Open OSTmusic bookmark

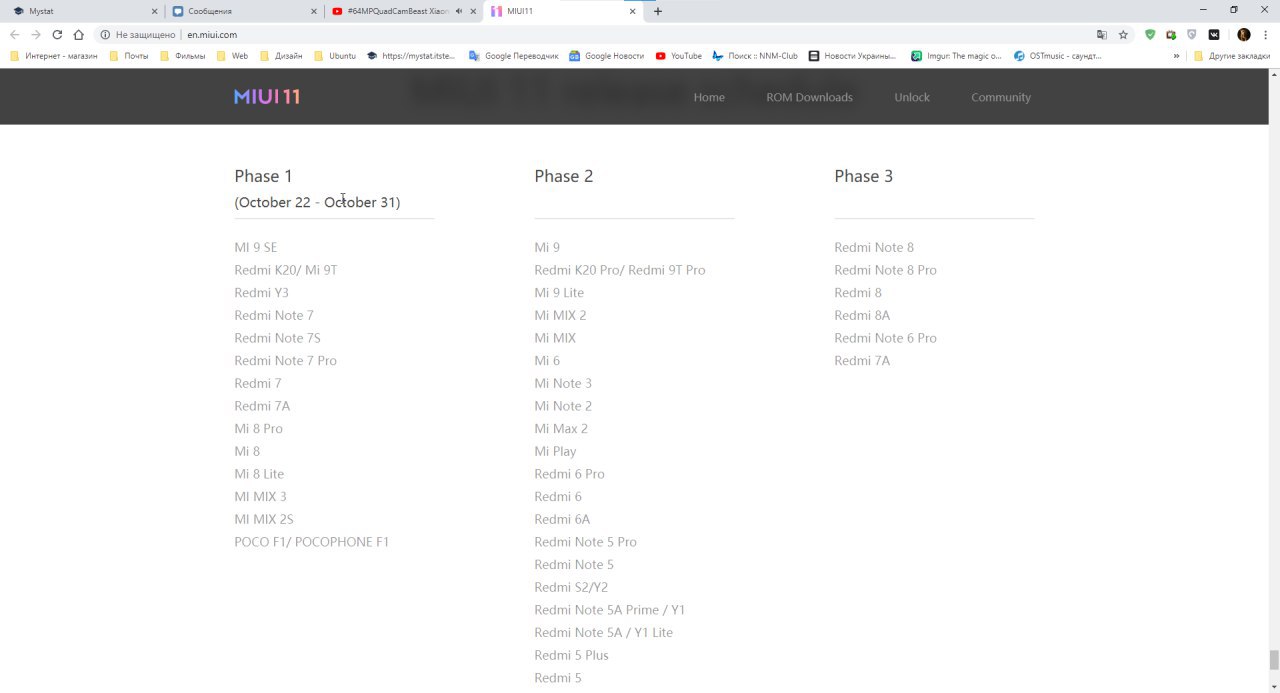(1058, 56)
